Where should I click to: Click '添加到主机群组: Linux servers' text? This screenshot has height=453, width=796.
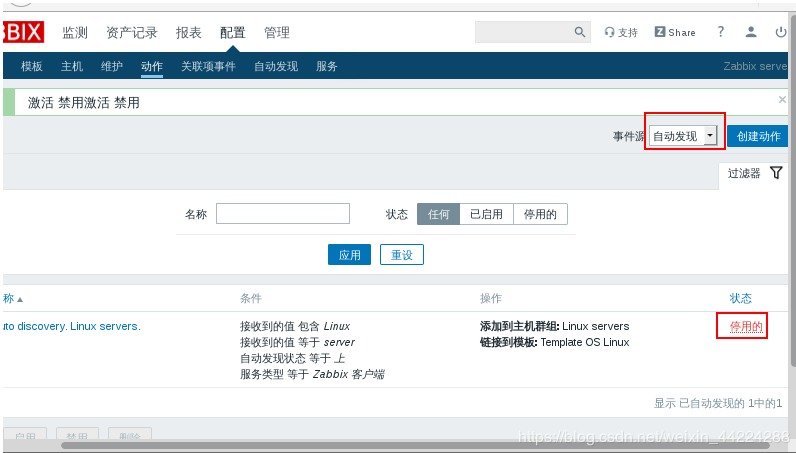[555, 326]
